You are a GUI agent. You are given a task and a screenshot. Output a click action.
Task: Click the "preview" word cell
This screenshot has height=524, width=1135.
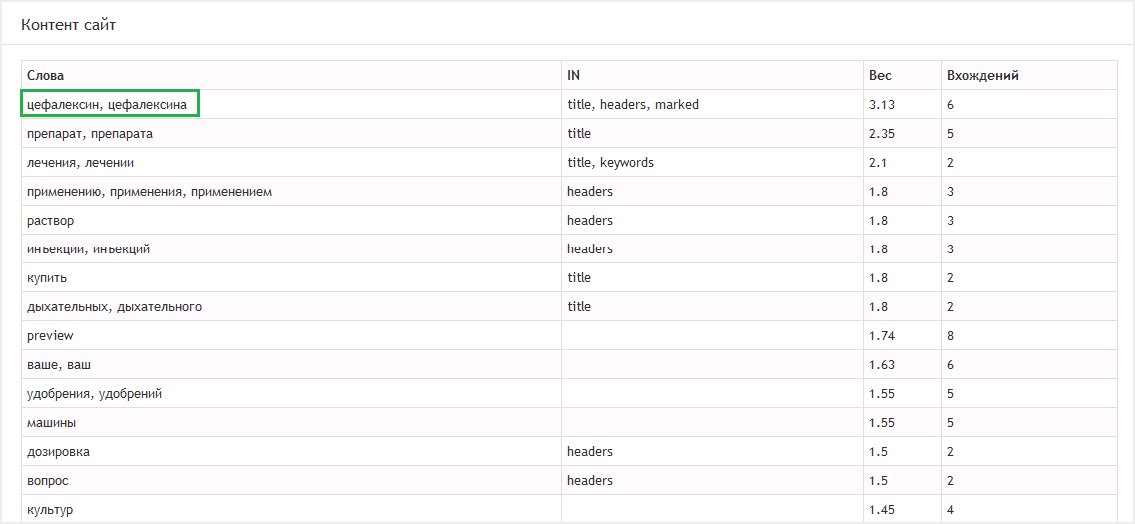[x=50, y=335]
